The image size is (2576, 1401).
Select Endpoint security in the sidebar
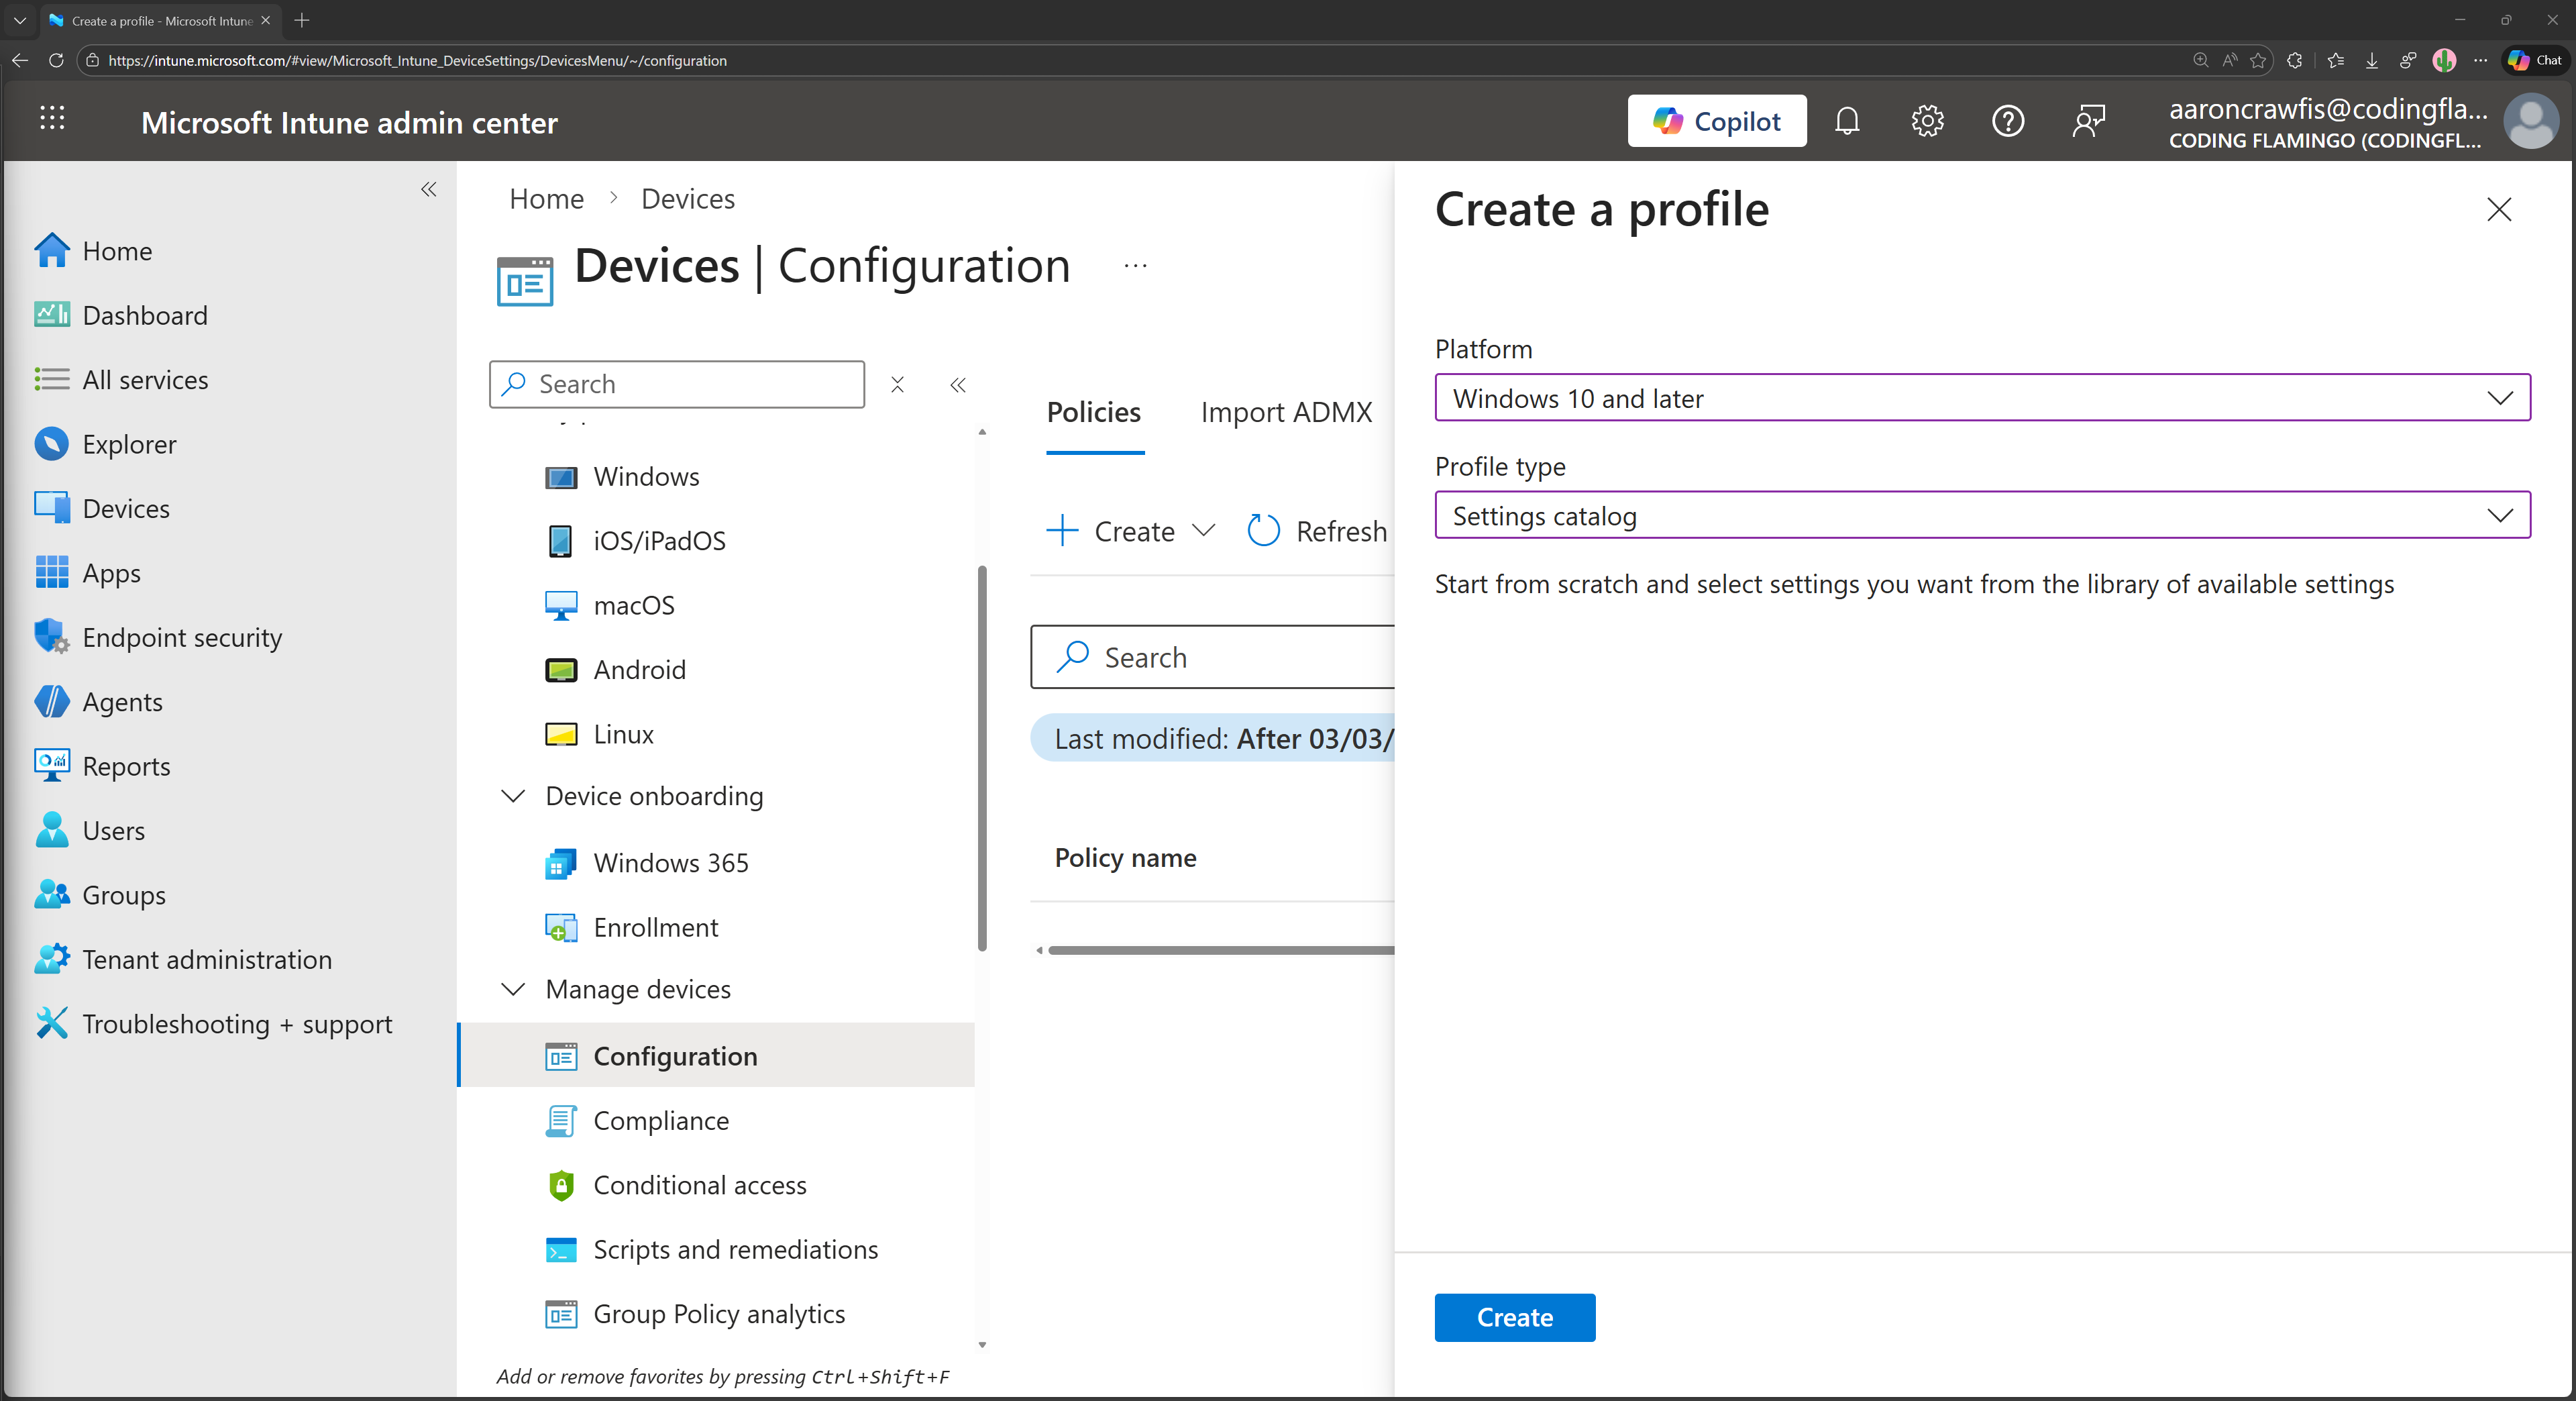pyautogui.click(x=181, y=637)
